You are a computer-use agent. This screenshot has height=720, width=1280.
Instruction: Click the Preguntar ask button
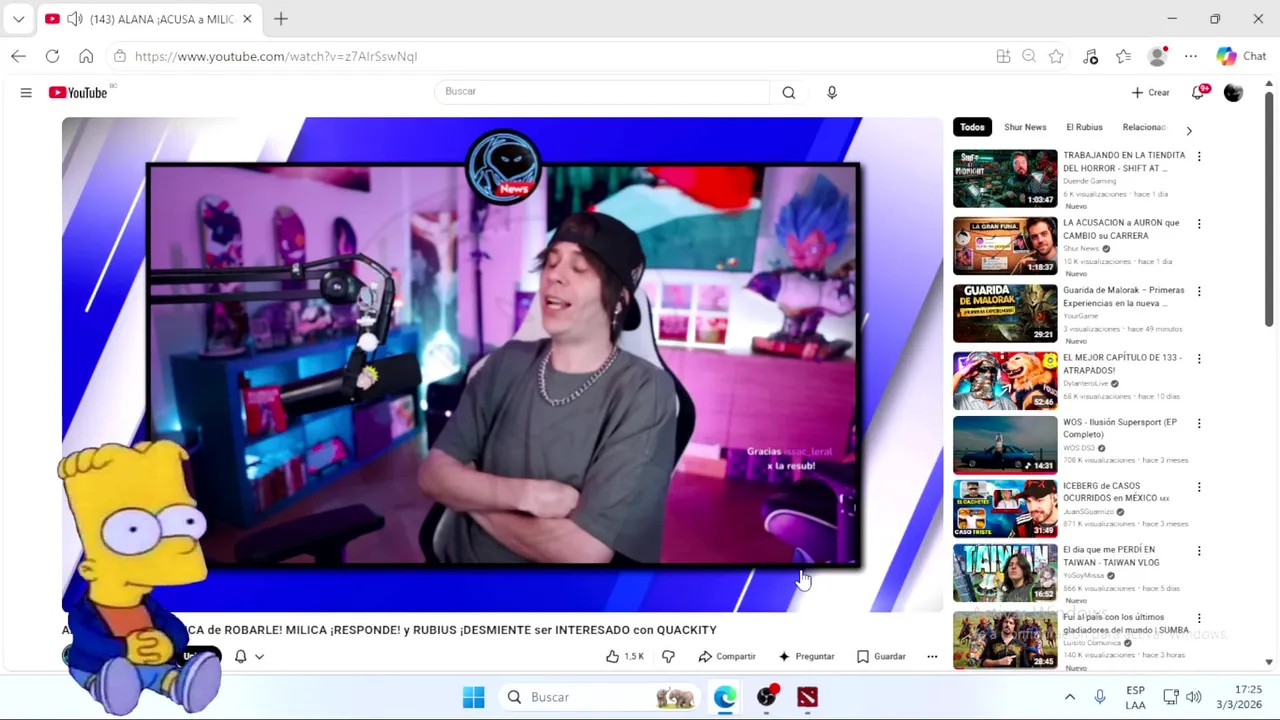[806, 656]
